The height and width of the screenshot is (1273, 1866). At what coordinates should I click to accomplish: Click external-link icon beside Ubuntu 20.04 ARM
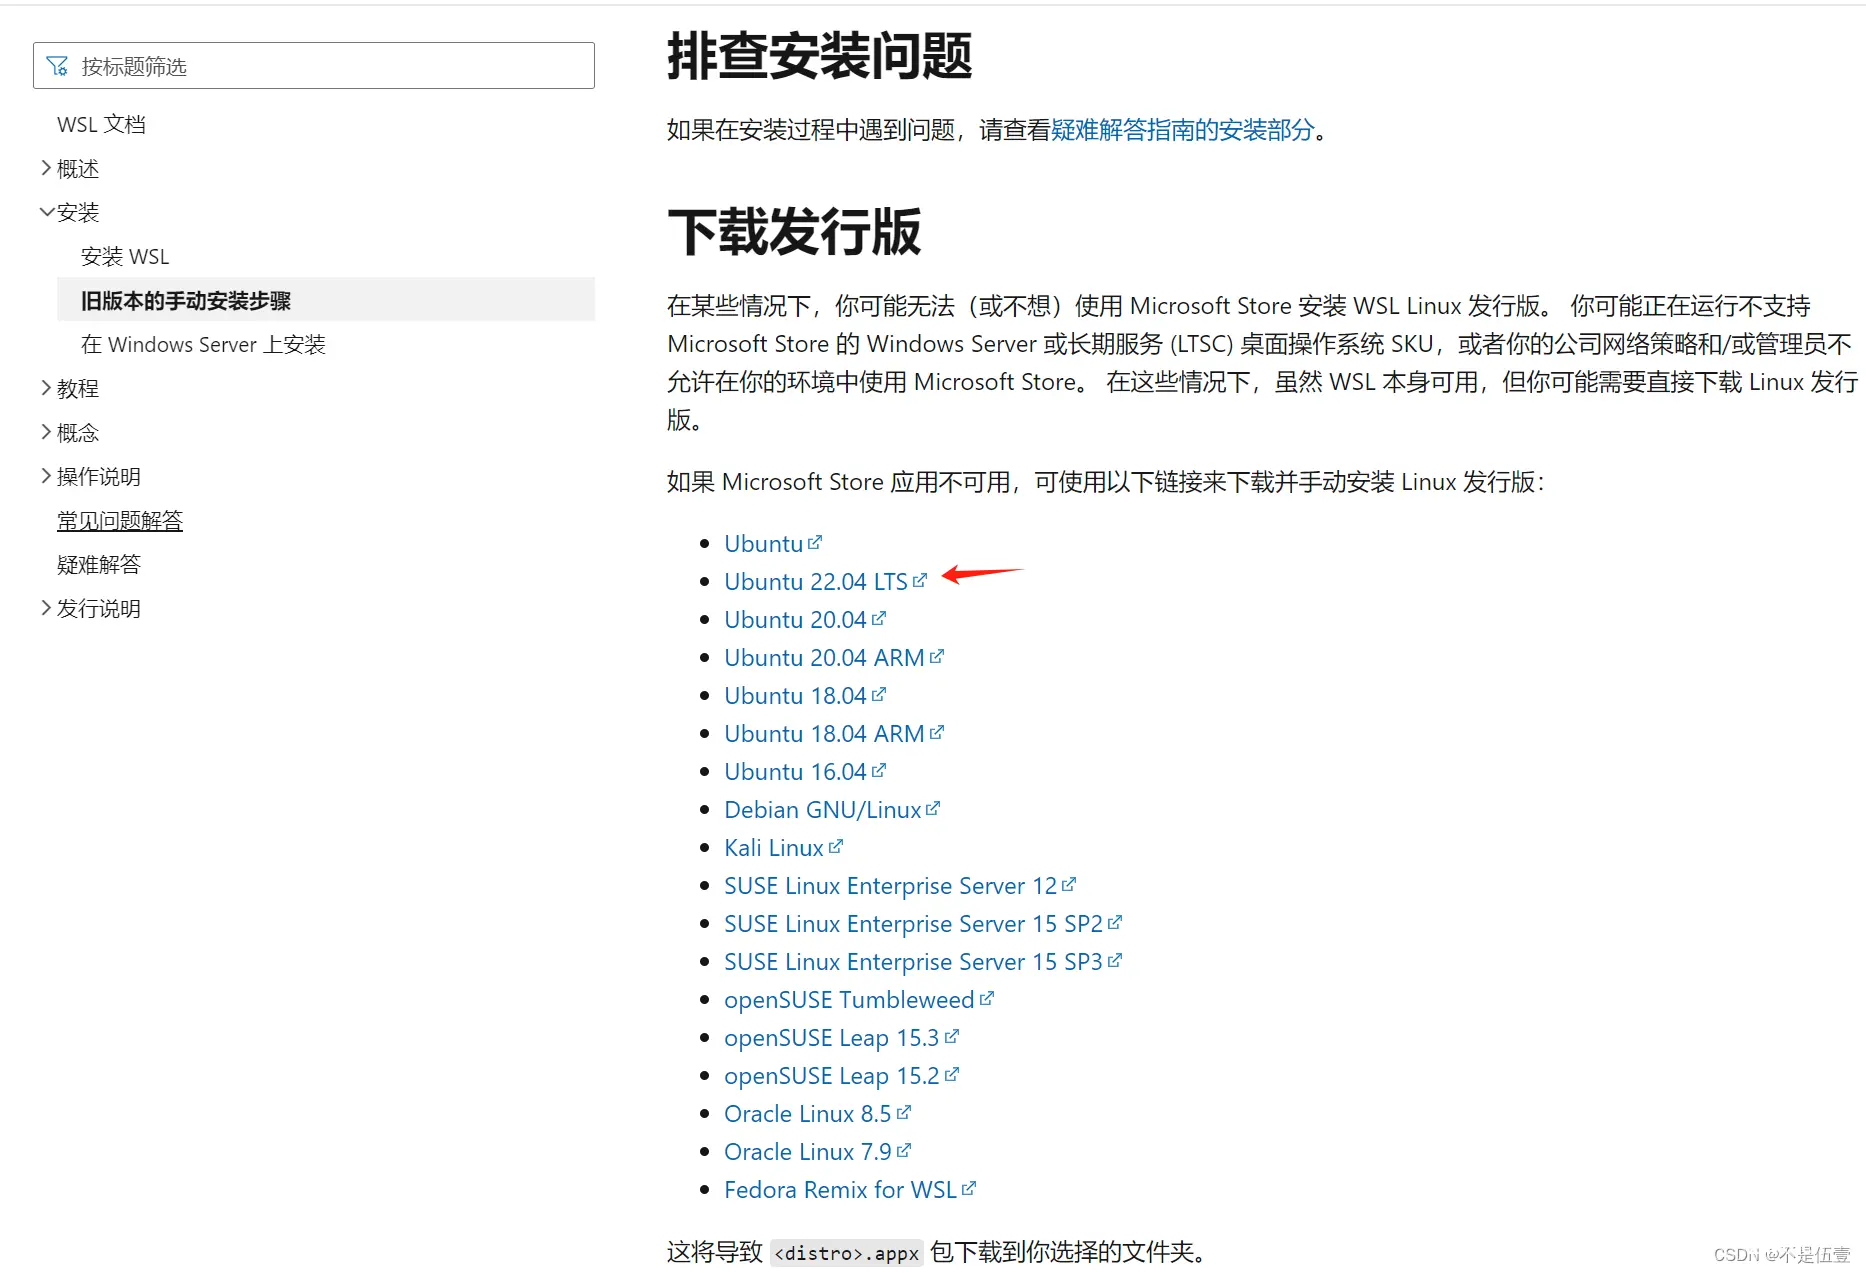937,656
